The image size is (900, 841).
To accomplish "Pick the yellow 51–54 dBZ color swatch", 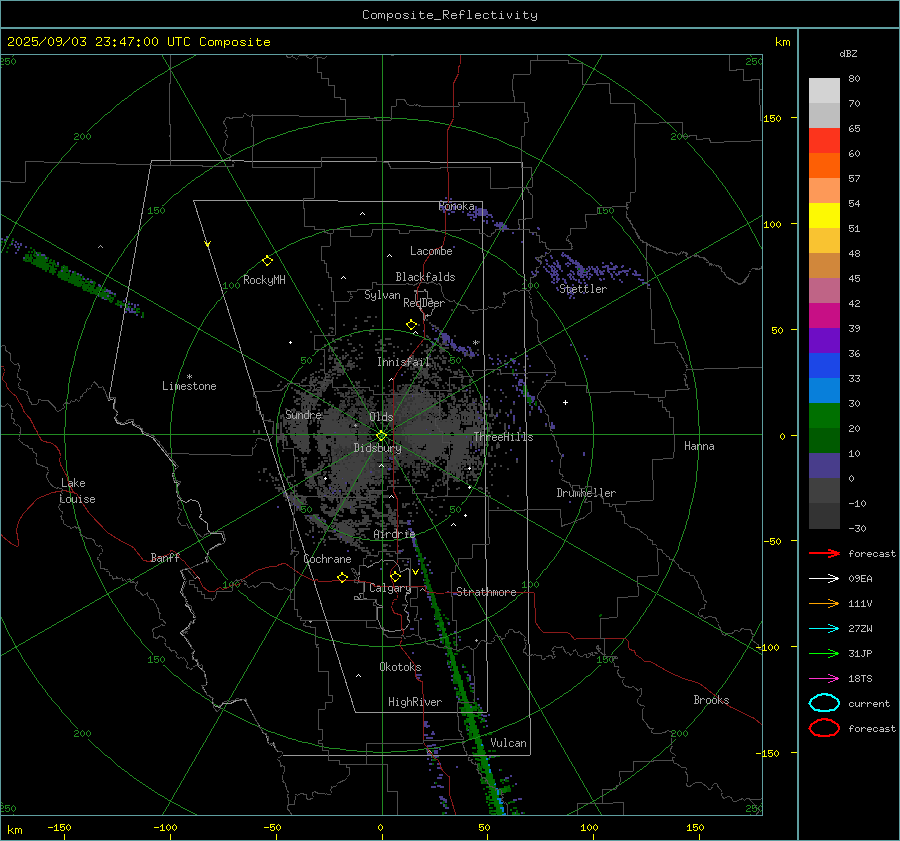I will coord(824,216).
